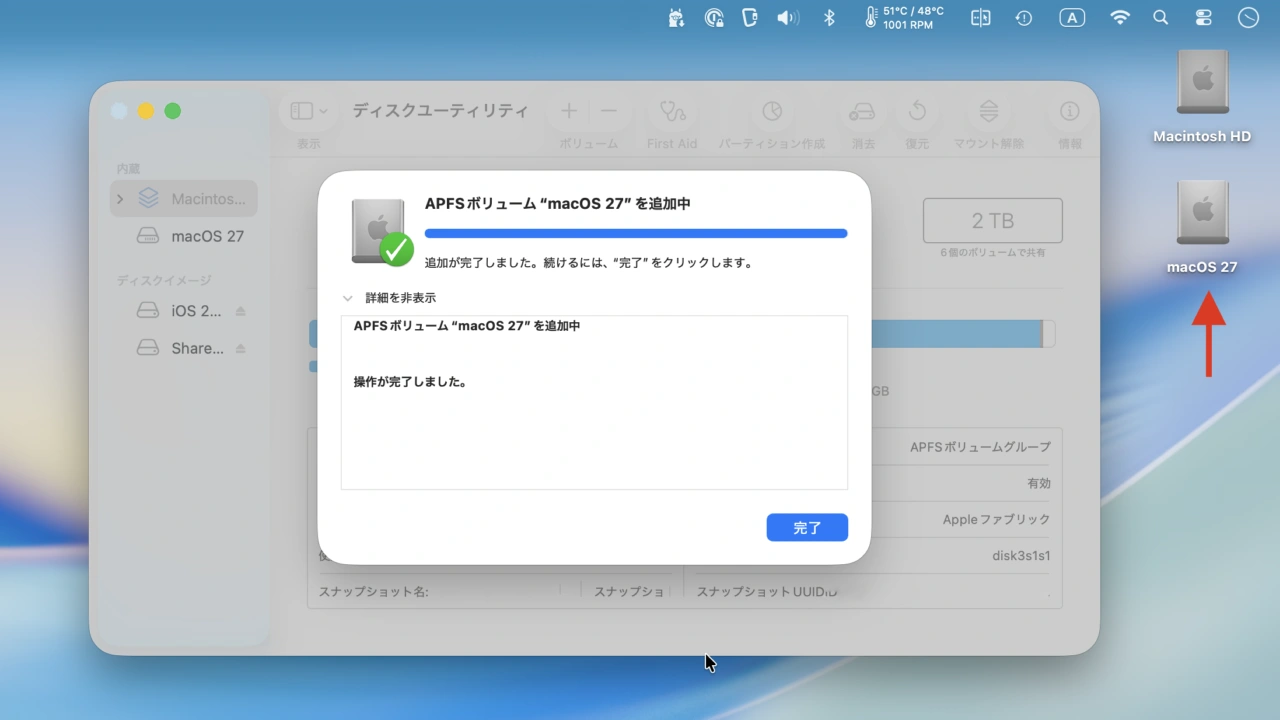
Task: Open Spotlight search in menu bar
Action: tap(1160, 17)
